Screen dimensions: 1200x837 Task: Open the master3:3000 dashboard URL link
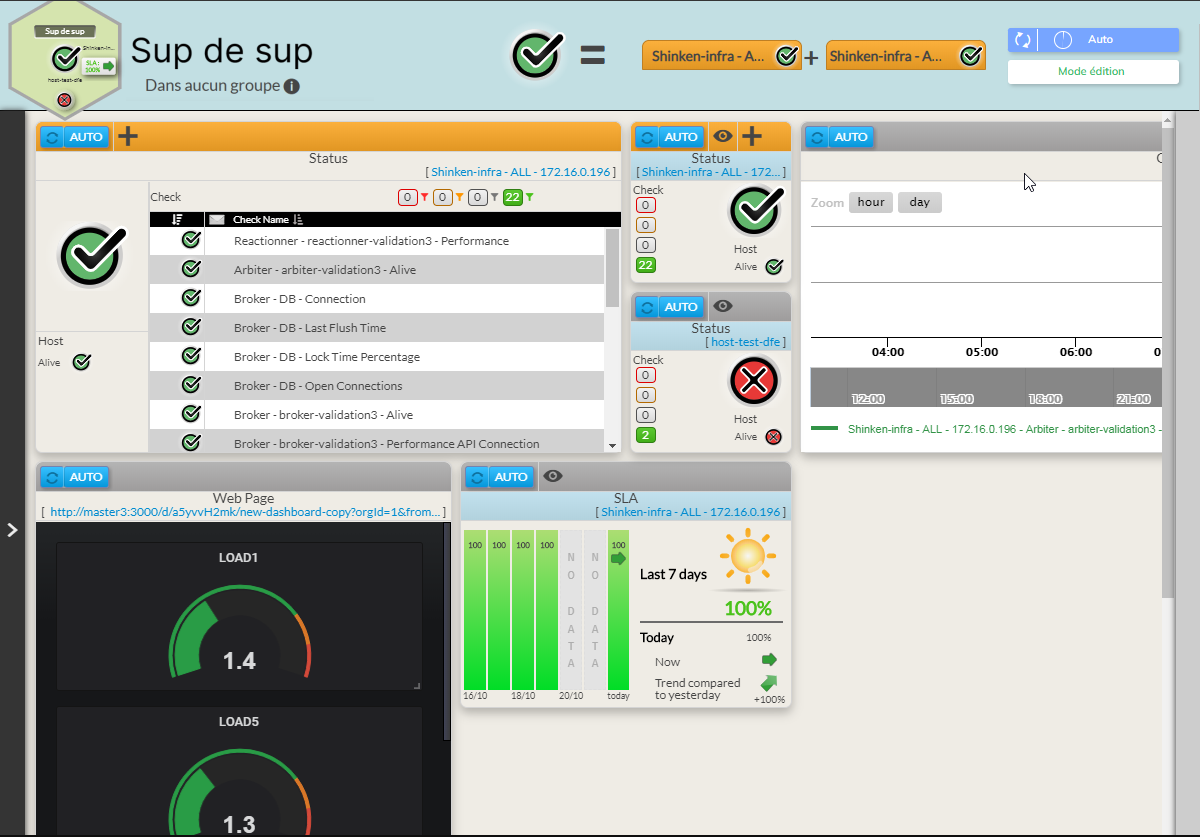point(244,512)
